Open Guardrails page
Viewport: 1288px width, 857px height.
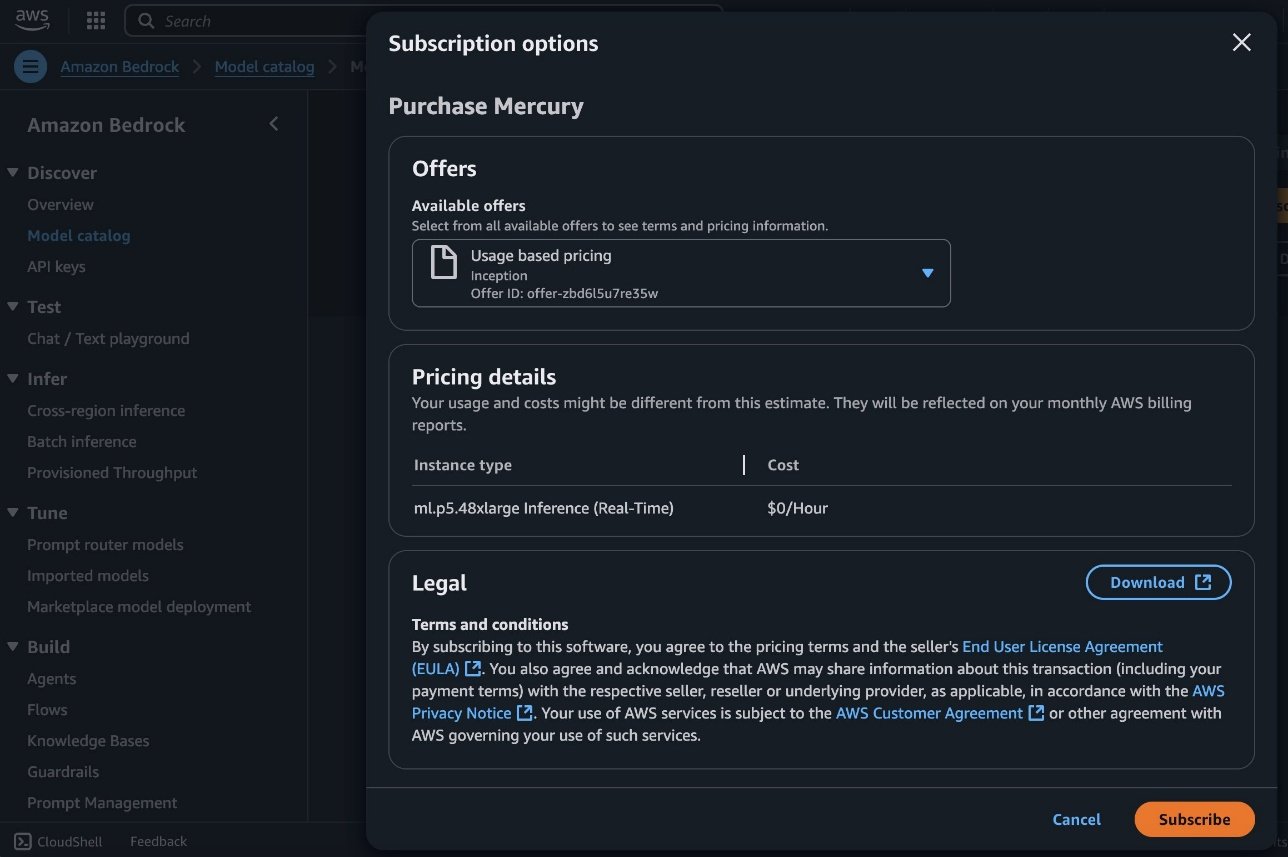click(x=63, y=771)
